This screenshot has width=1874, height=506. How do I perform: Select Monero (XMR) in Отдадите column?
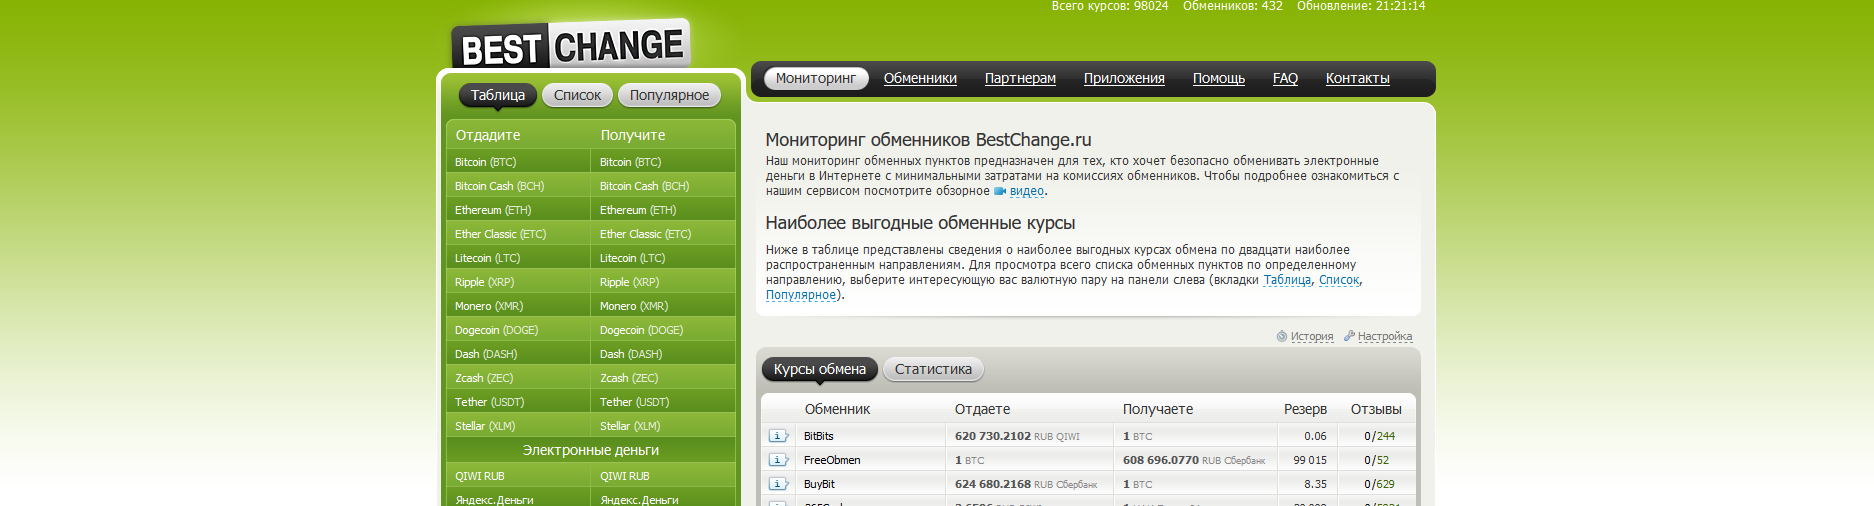[518, 306]
